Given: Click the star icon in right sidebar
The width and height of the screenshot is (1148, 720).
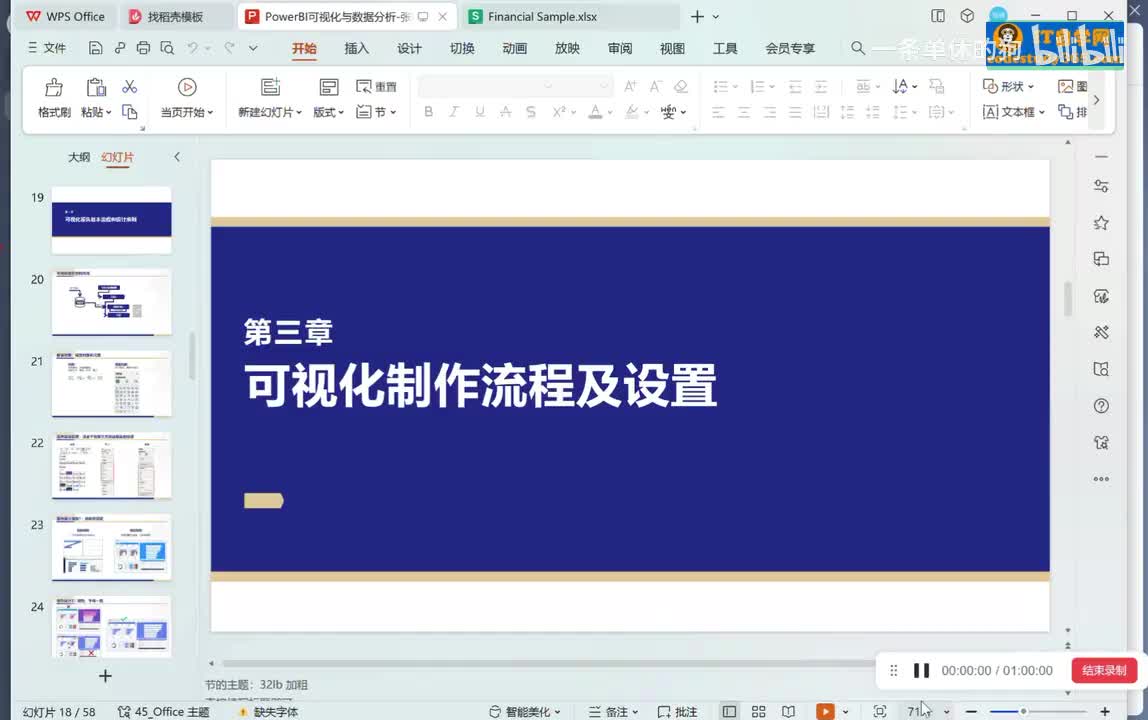Looking at the screenshot, I should (x=1101, y=223).
